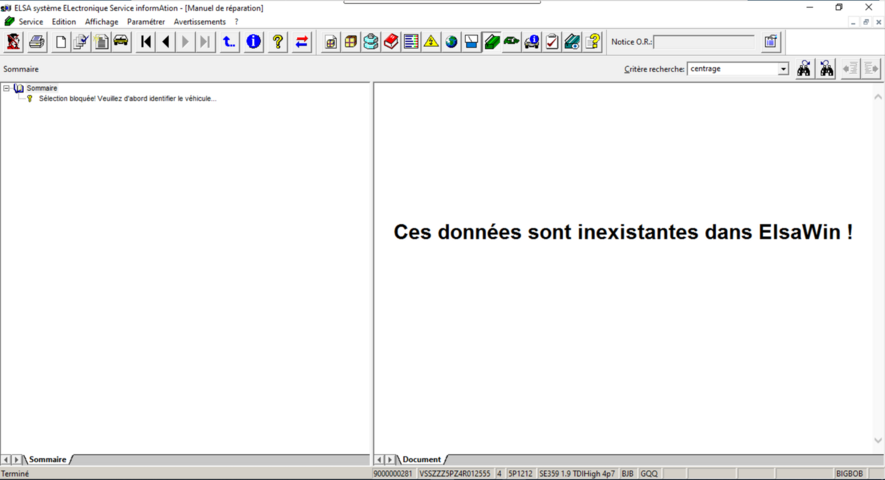This screenshot has height=480, width=885.
Task: Open the Affichage menu
Action: click(102, 21)
